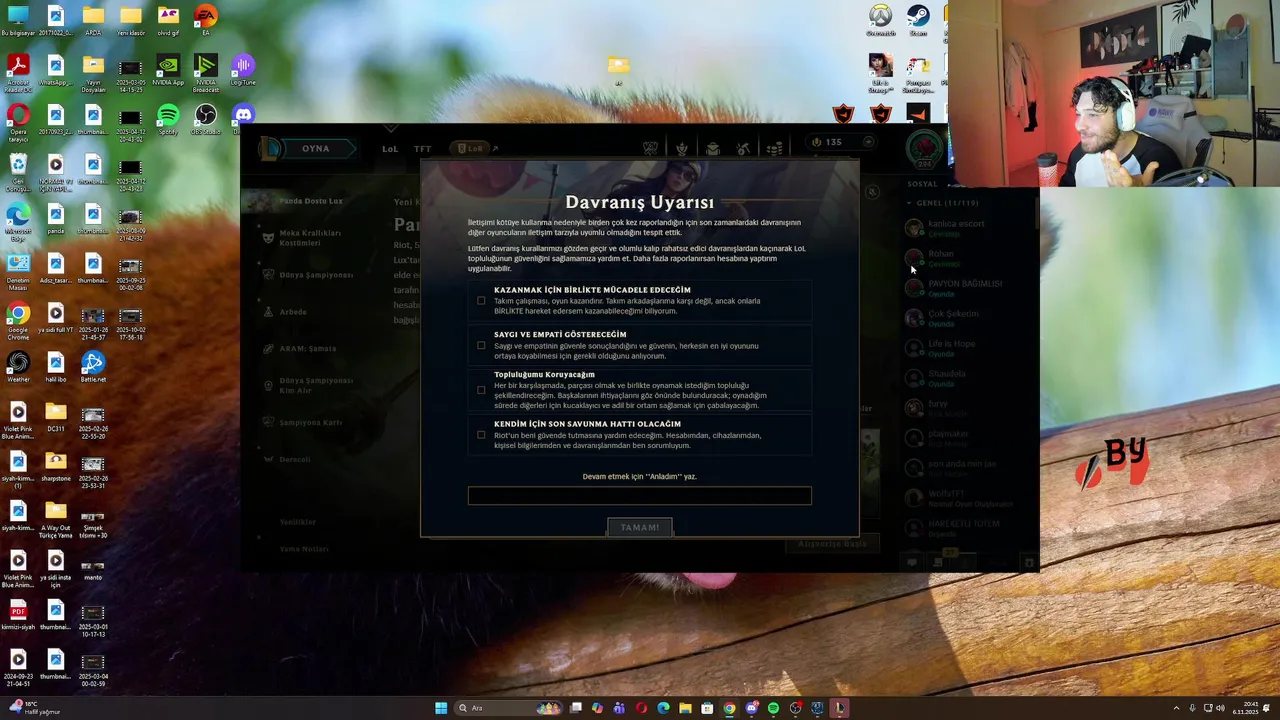
Task: Open Şampiyona Kartı in the sidebar
Action: (x=310, y=423)
